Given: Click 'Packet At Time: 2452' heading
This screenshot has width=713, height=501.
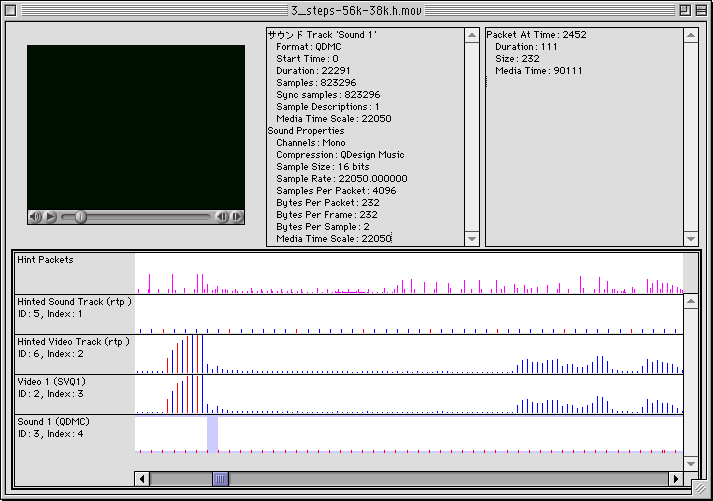Looking at the screenshot, I should 537,35.
